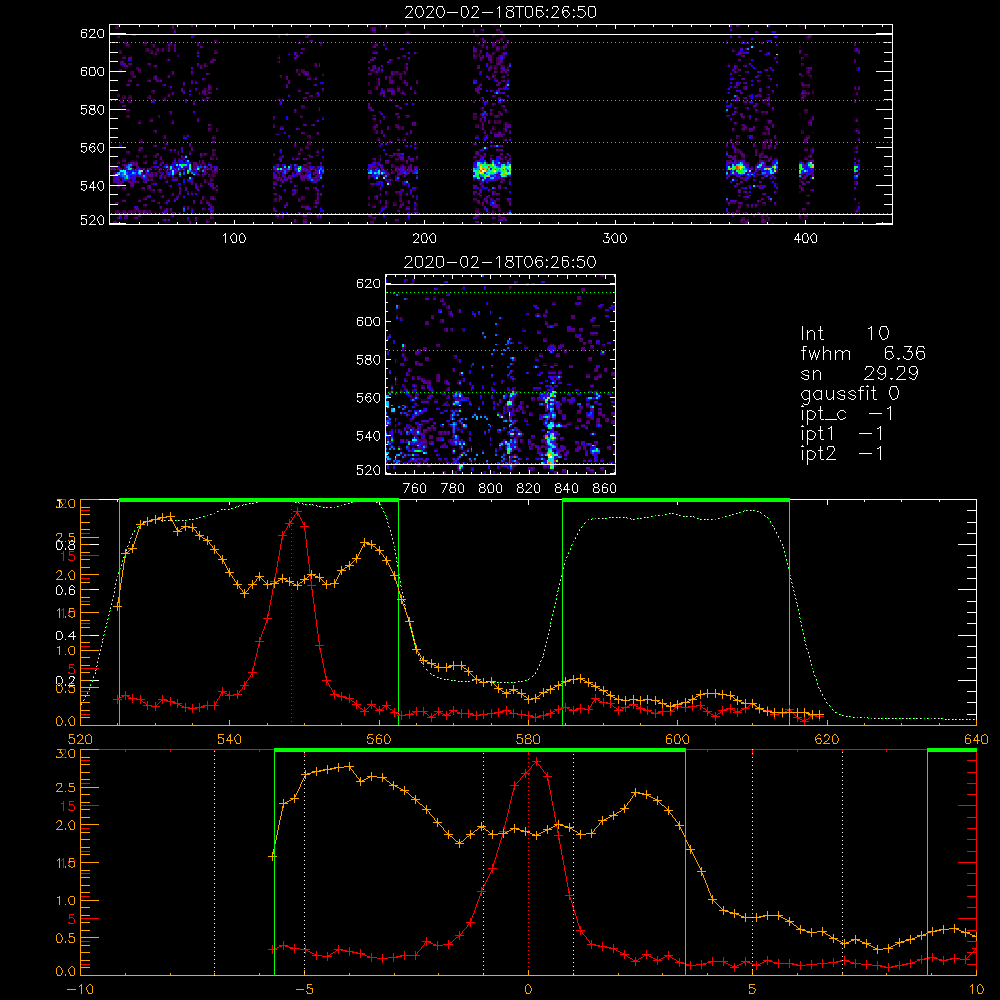Viewport: 1000px width, 1000px height.
Task: Click x-axis label 400 of top plot
Action: pyautogui.click(x=805, y=239)
